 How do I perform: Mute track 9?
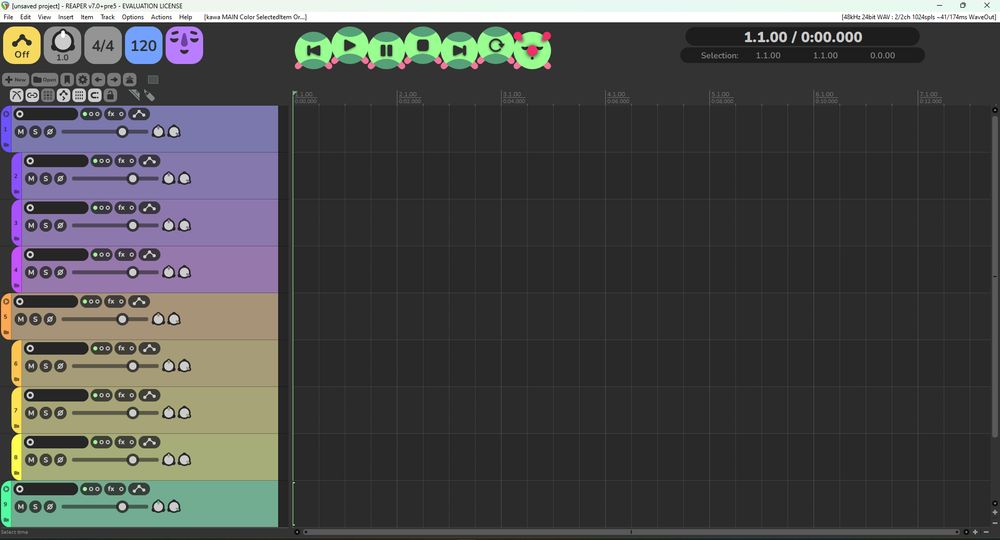[x=20, y=507]
